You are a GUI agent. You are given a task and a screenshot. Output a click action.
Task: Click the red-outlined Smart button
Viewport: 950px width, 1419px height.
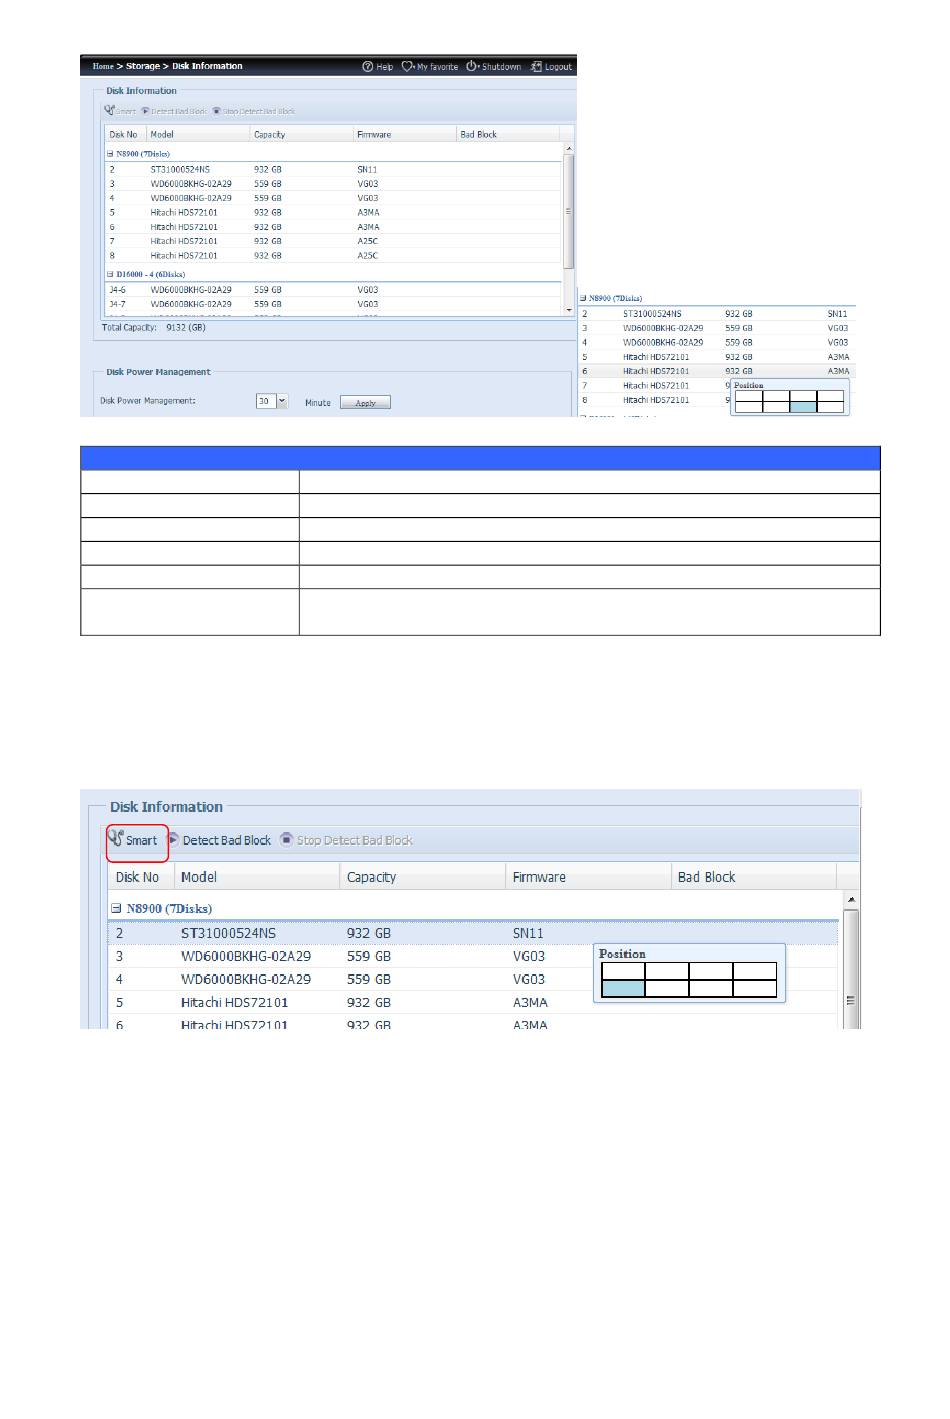[x=135, y=840]
